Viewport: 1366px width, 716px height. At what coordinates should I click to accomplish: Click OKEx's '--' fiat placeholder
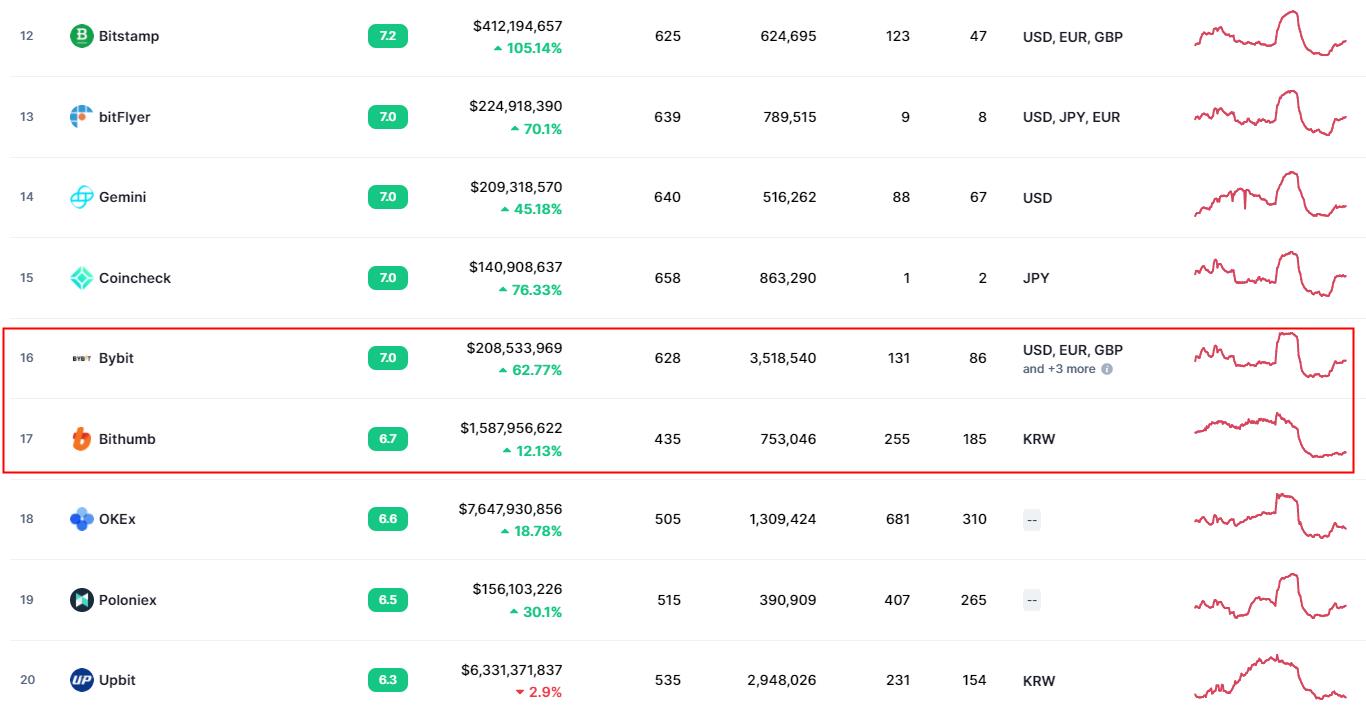pos(1032,520)
